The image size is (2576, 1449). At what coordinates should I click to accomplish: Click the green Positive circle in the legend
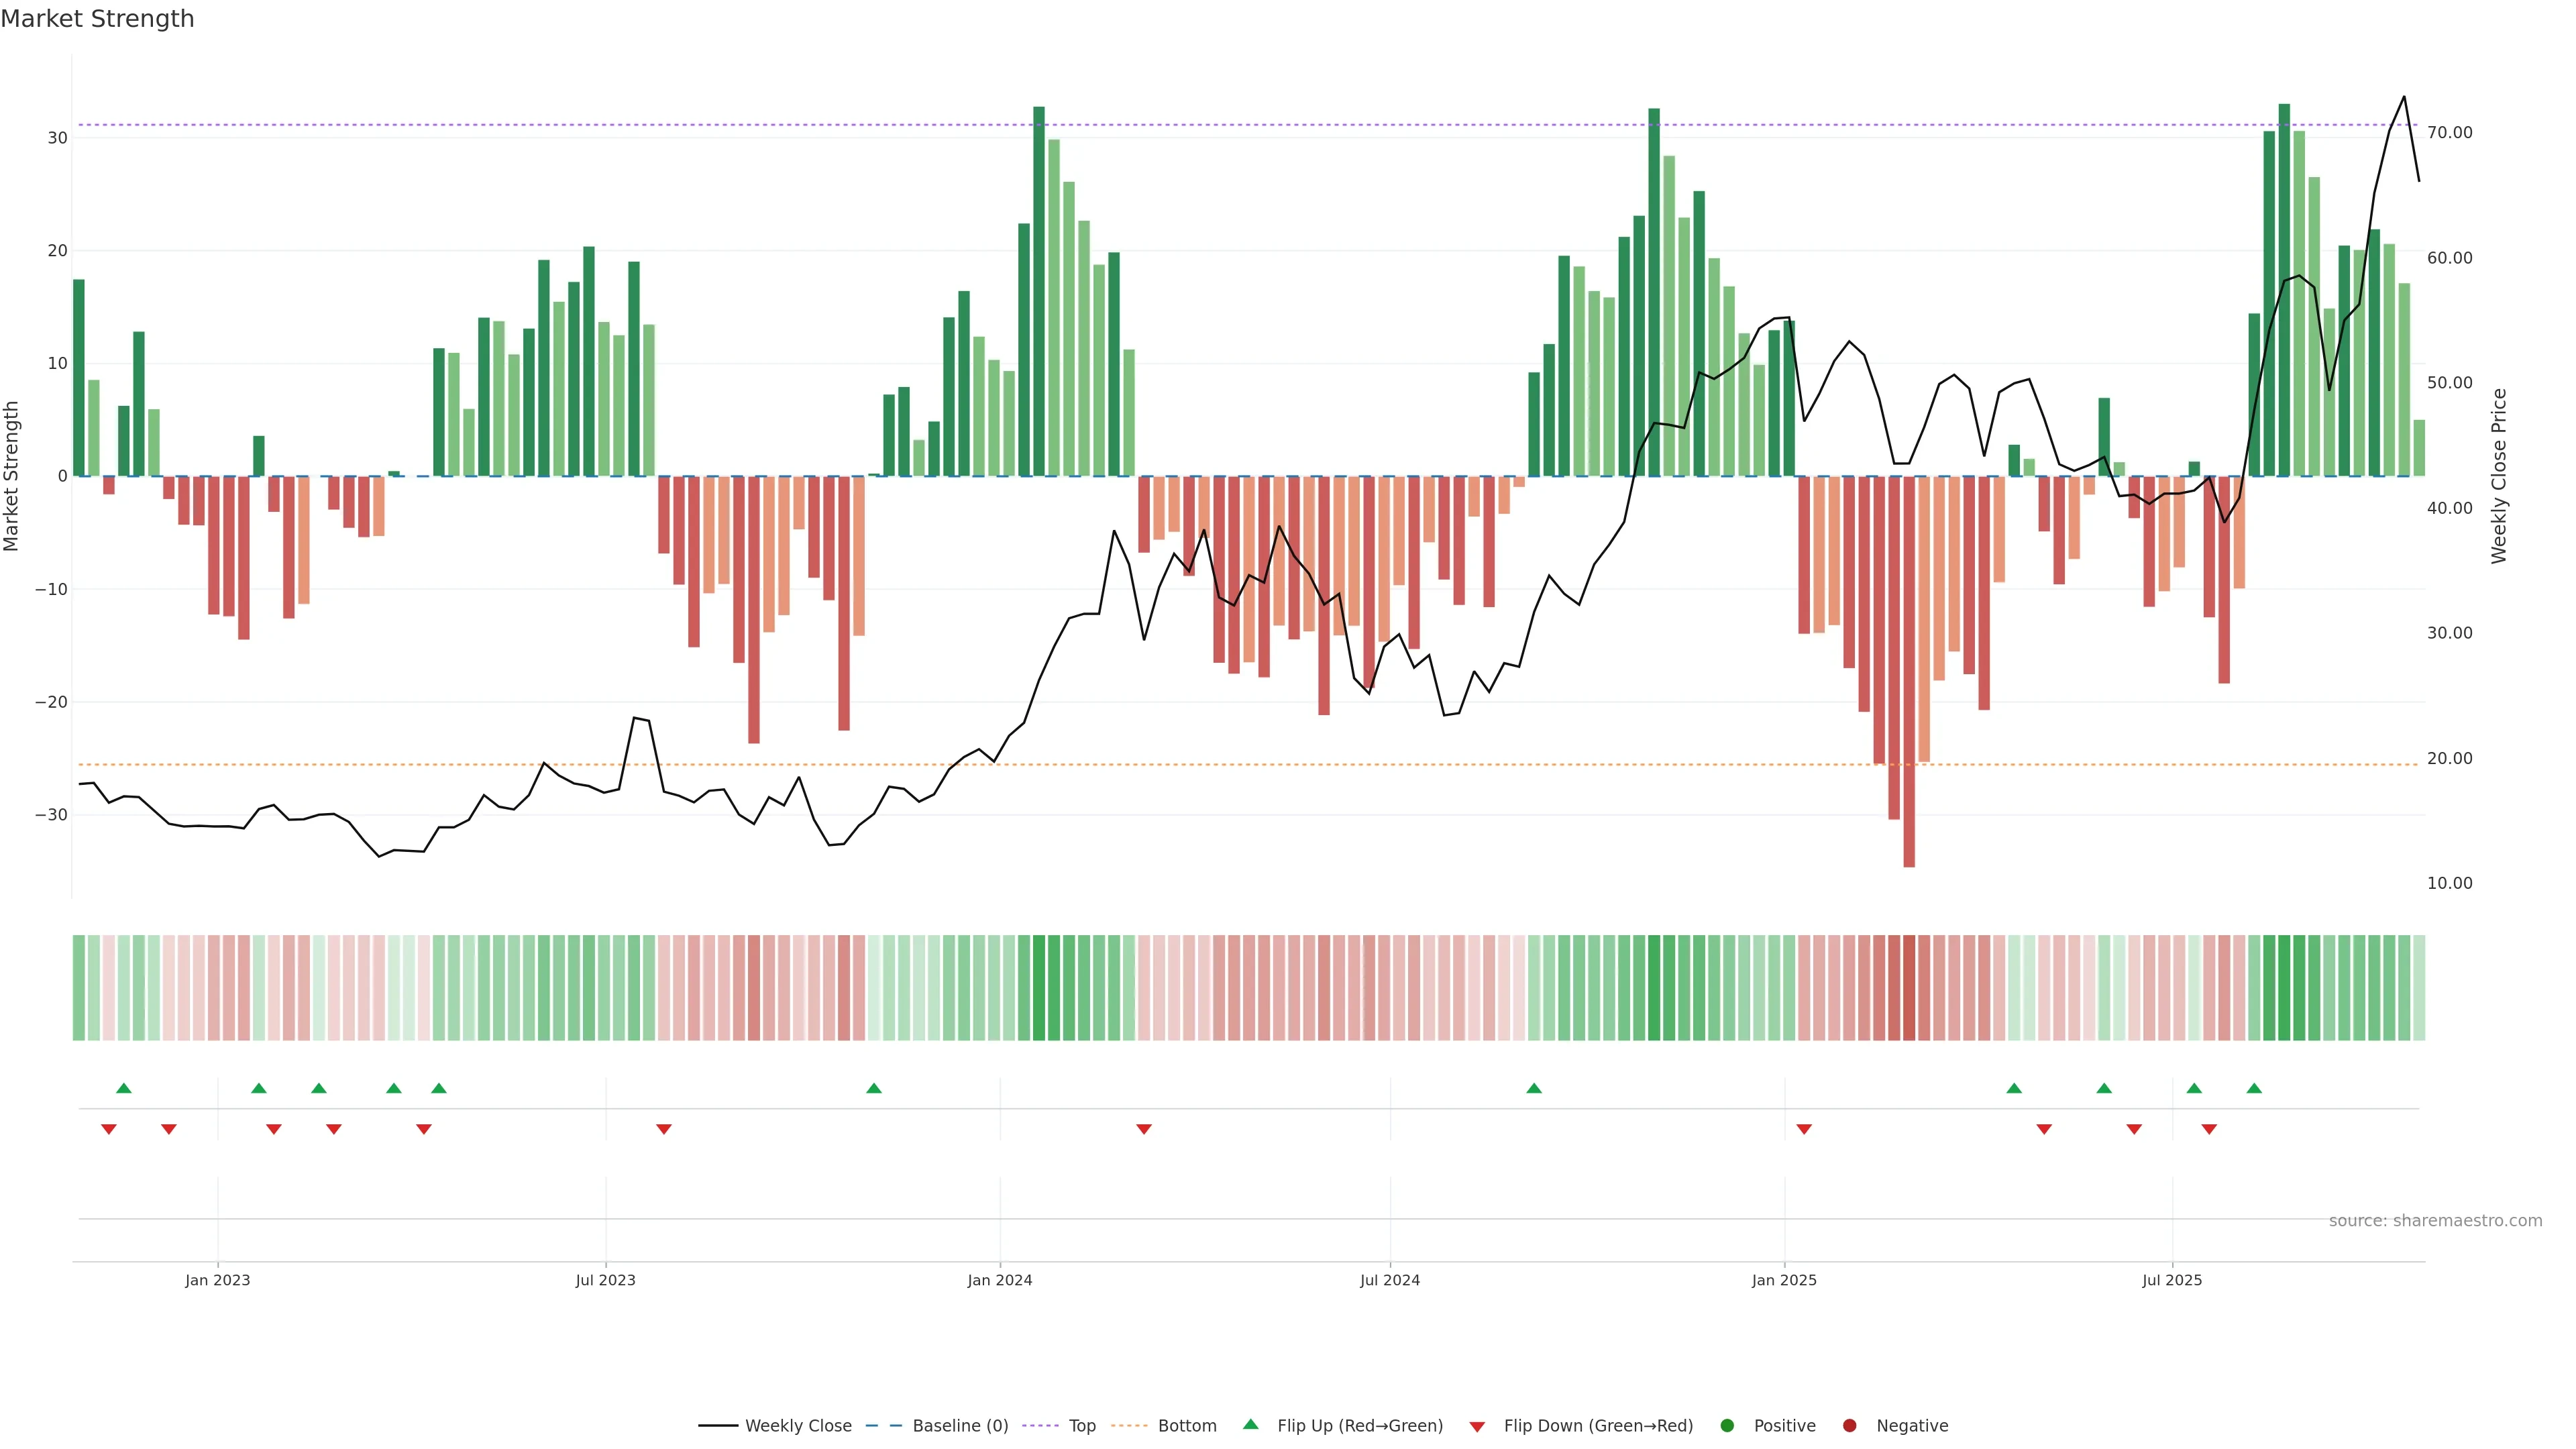(x=1727, y=1425)
